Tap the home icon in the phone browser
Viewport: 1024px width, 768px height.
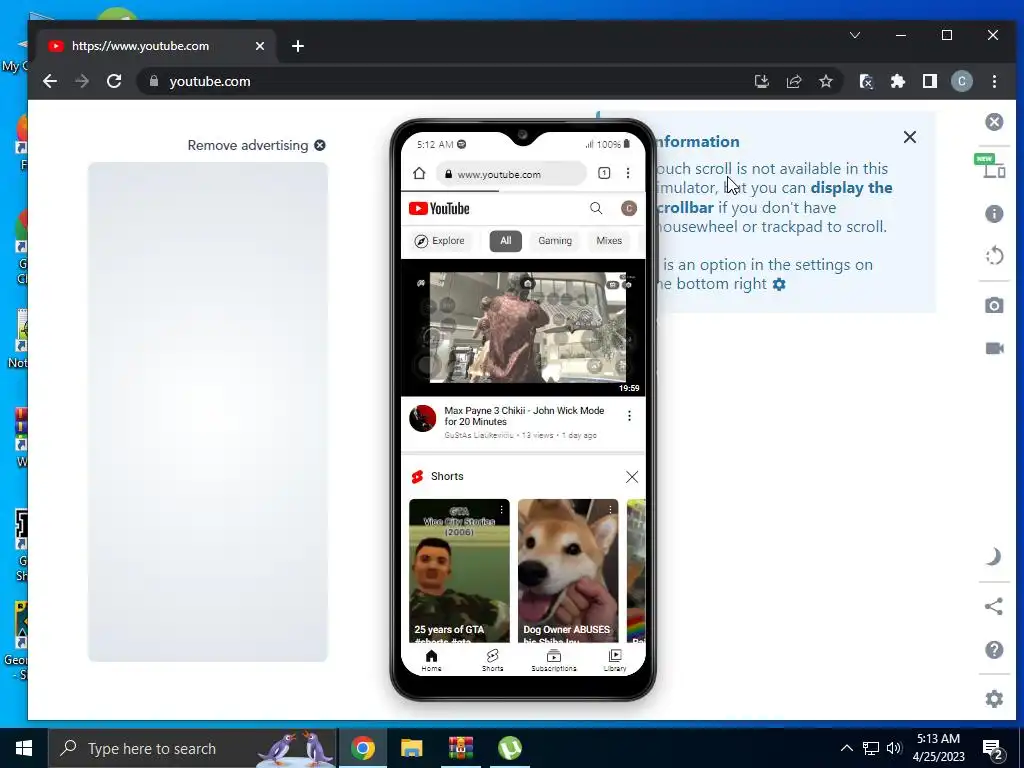419,173
